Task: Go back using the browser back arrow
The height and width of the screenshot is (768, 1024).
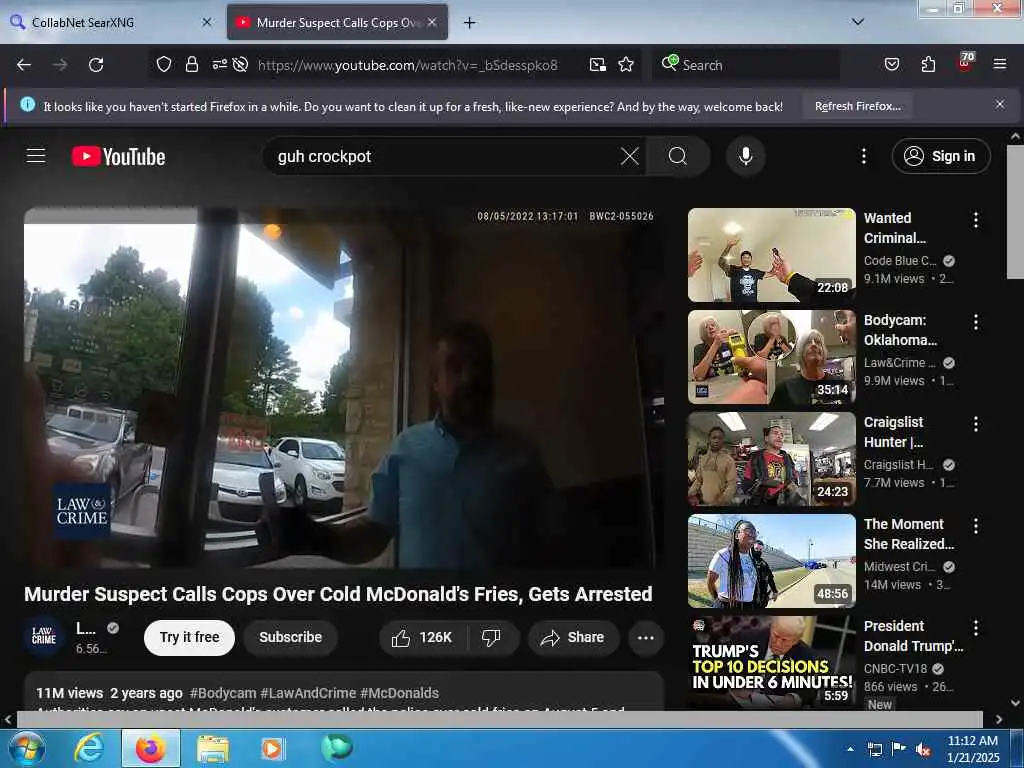Action: click(24, 65)
